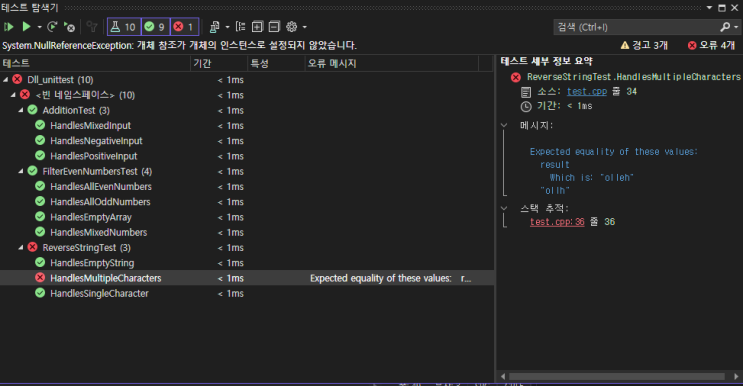
Task: Click the Collapse All minus icon
Action: pos(274,27)
